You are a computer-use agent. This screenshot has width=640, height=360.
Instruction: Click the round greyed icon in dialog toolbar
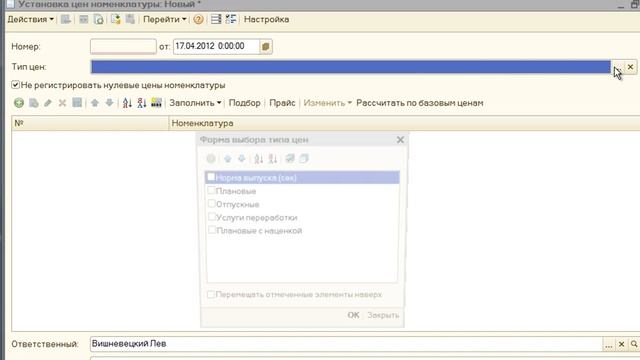pyautogui.click(x=211, y=159)
